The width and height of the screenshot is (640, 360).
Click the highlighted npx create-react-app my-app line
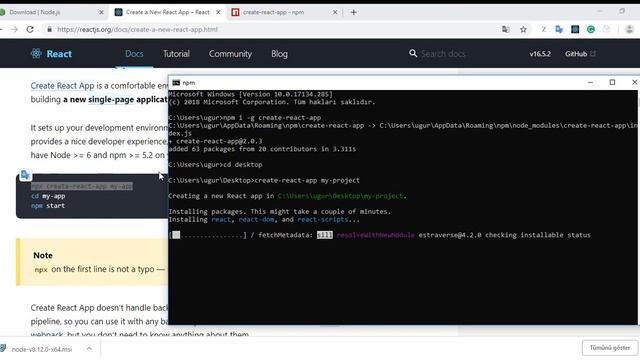(x=82, y=186)
